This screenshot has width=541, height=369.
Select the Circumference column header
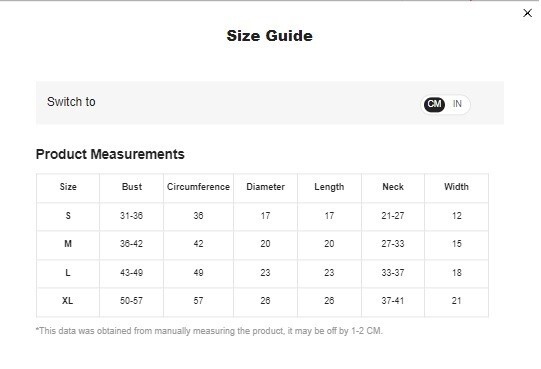(x=198, y=187)
